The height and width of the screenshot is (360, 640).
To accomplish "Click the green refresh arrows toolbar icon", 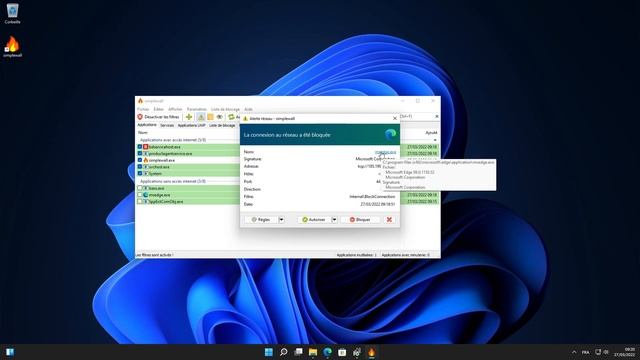I will pos(231,117).
